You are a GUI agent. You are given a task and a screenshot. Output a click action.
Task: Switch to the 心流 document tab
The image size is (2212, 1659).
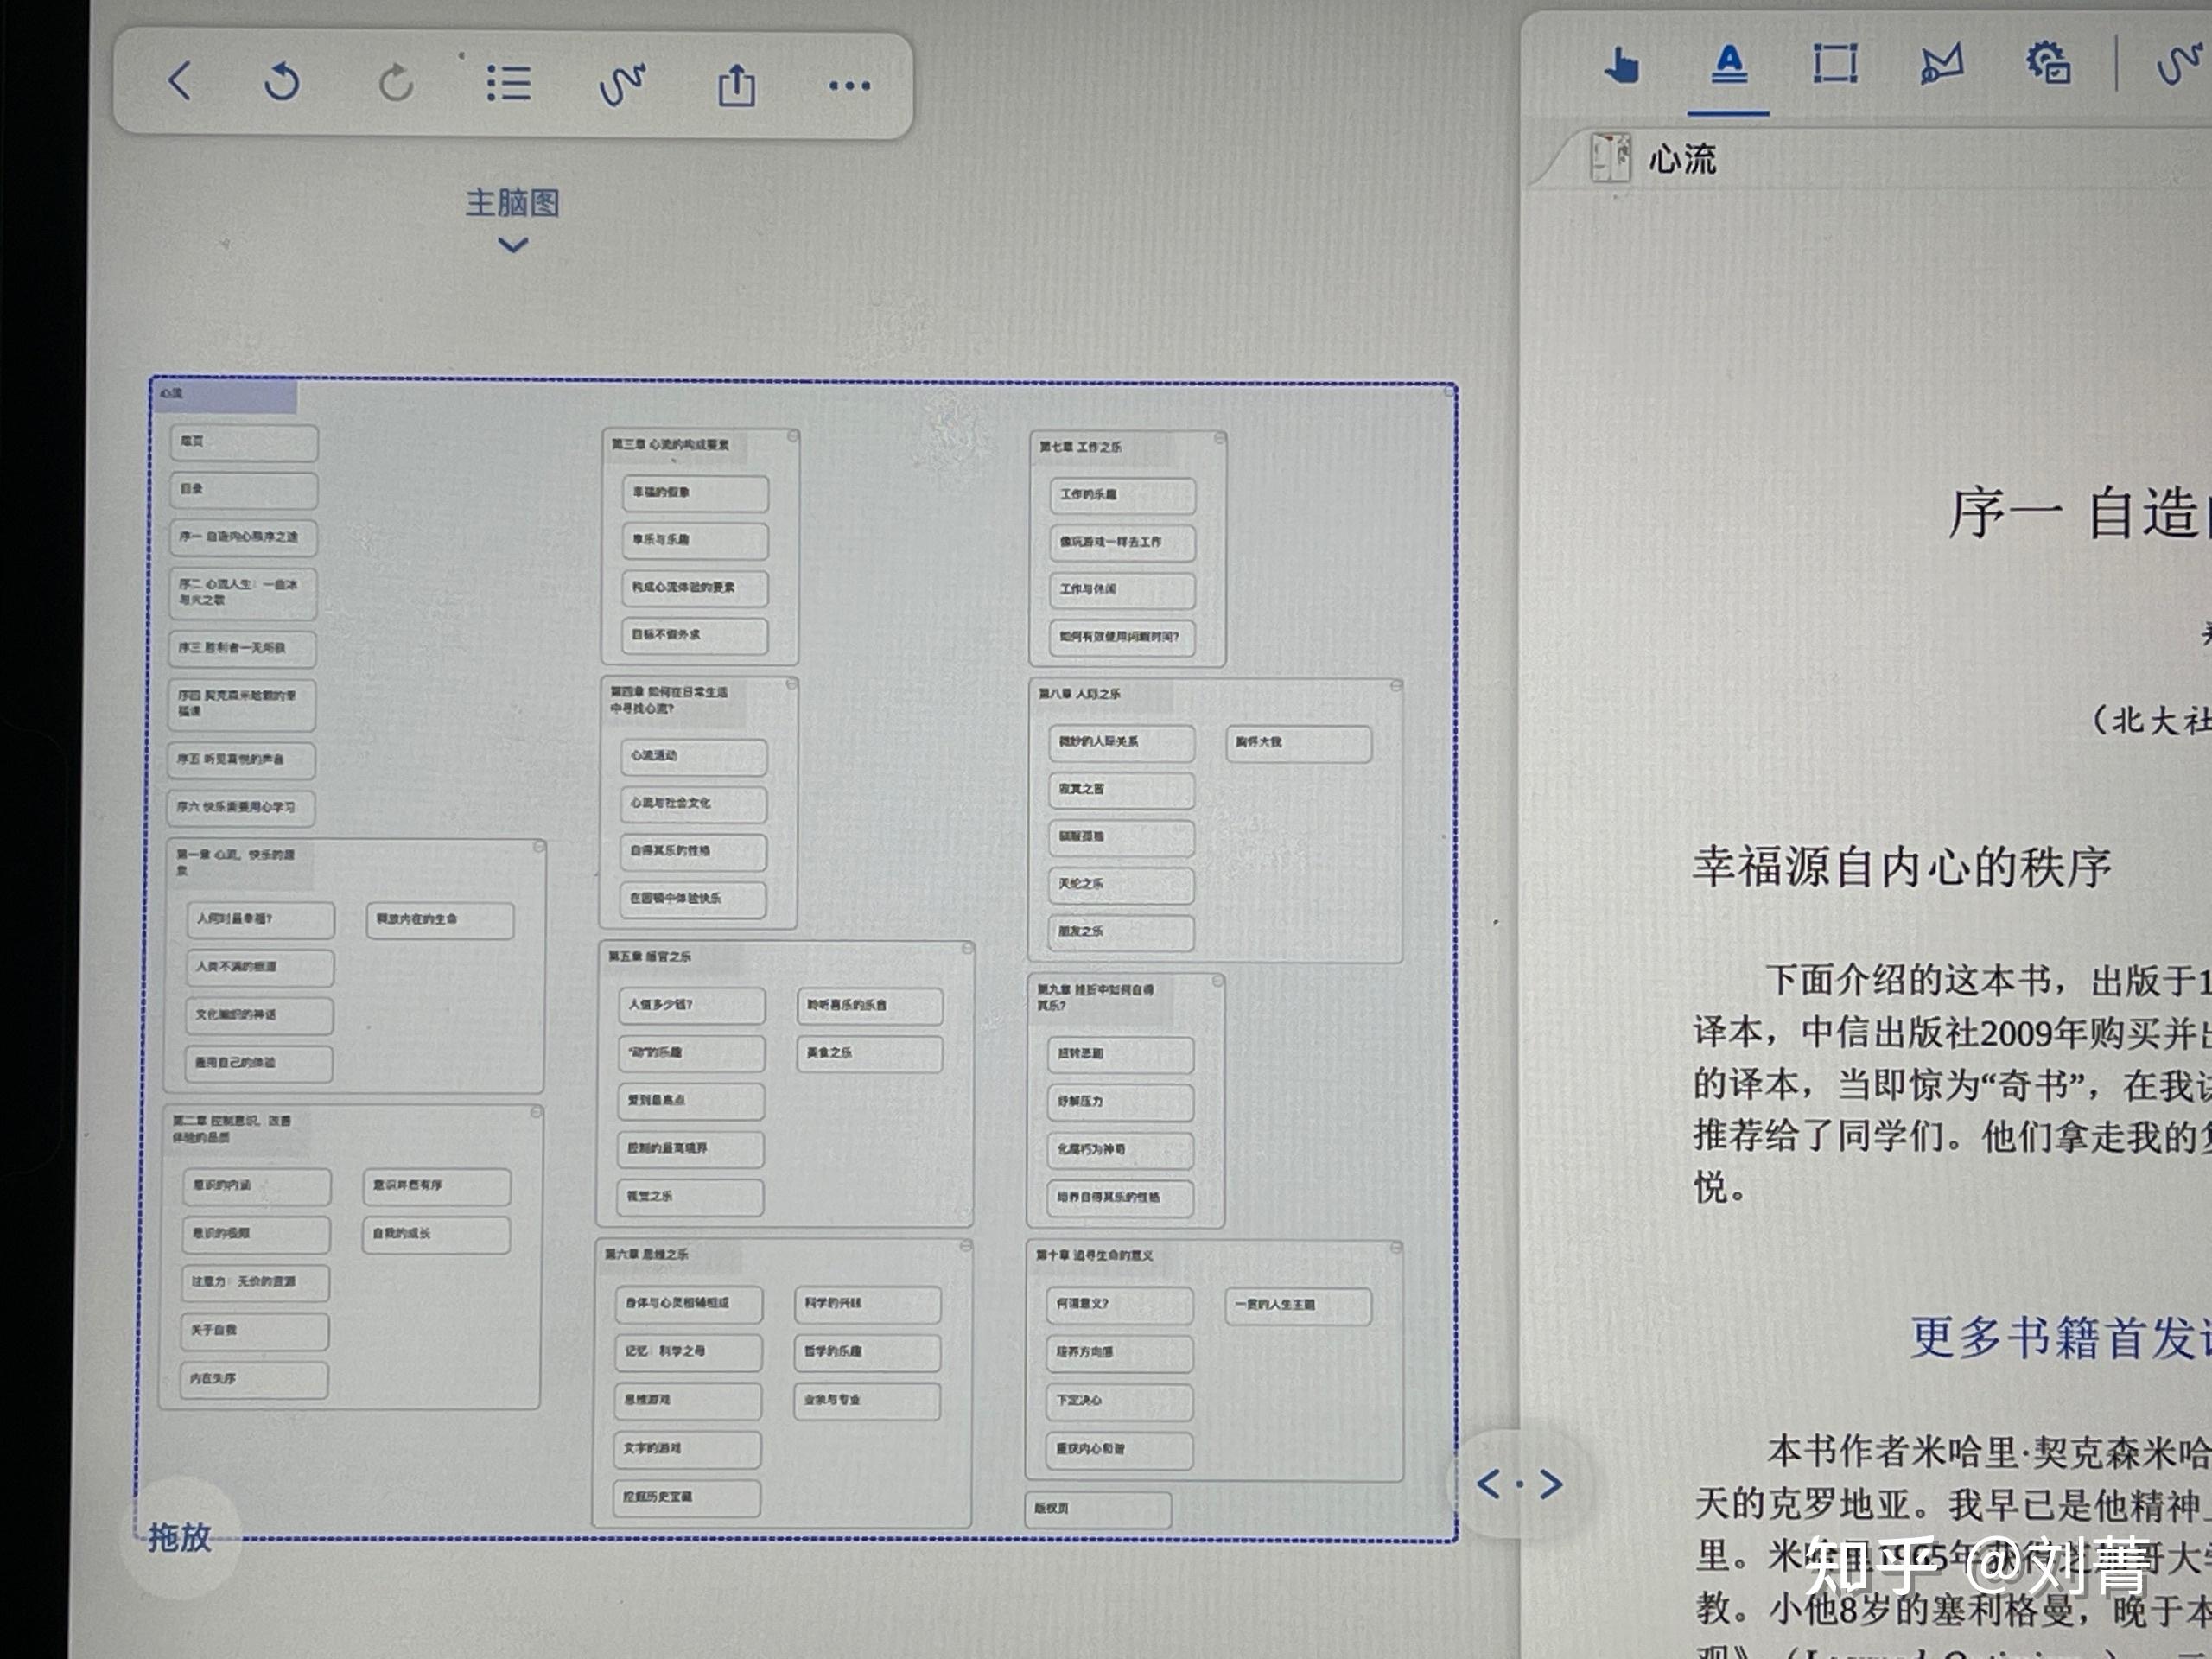pyautogui.click(x=1683, y=160)
